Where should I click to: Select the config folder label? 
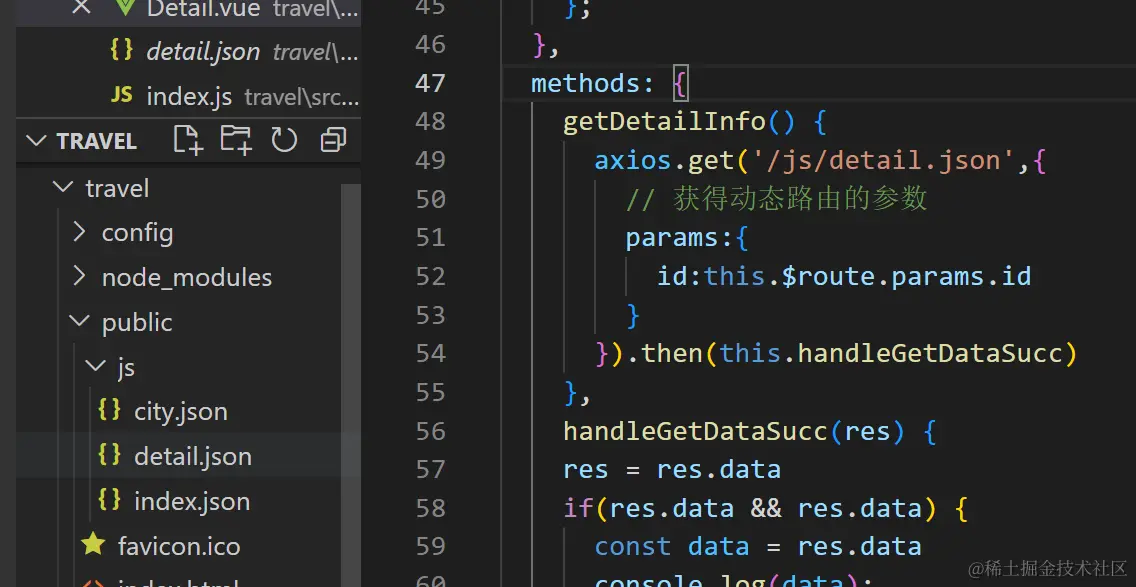pyautogui.click(x=138, y=233)
